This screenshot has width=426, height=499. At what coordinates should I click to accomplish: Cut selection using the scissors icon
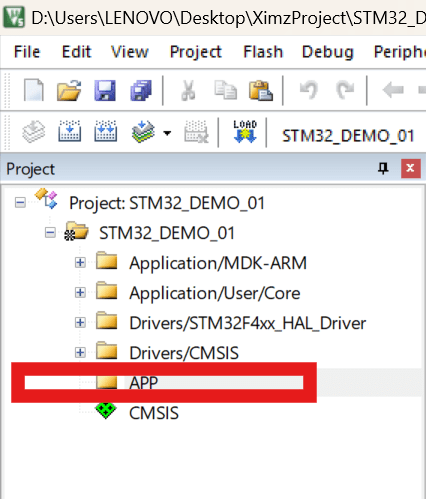point(188,90)
